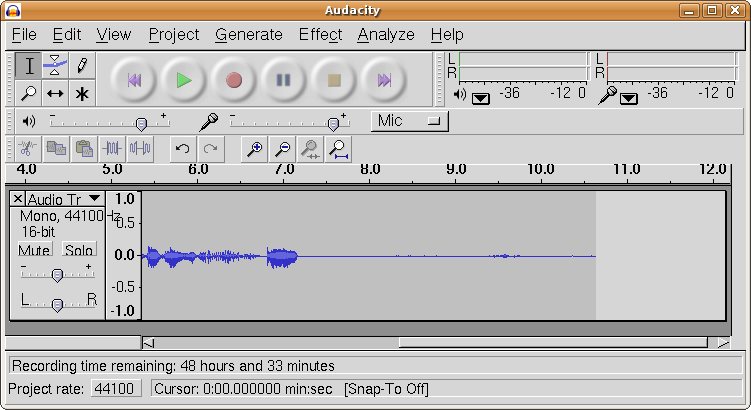Select the Time Shift tool
The width and height of the screenshot is (751, 410).
56,94
